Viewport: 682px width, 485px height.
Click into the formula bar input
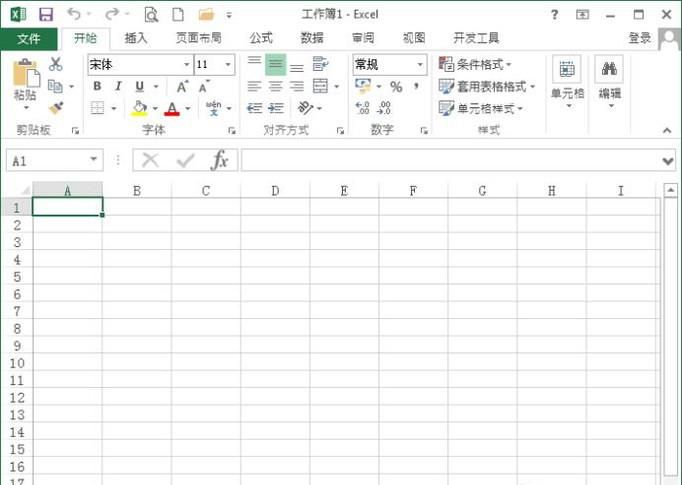tap(450, 161)
